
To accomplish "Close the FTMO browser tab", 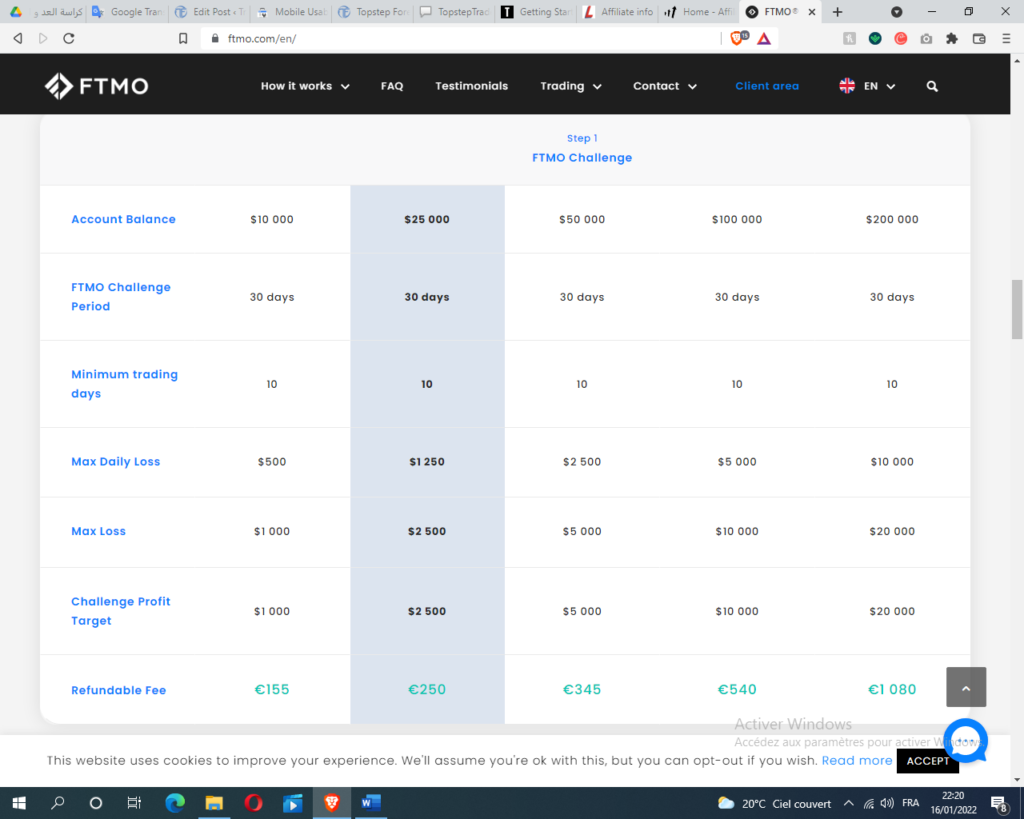I will (812, 12).
